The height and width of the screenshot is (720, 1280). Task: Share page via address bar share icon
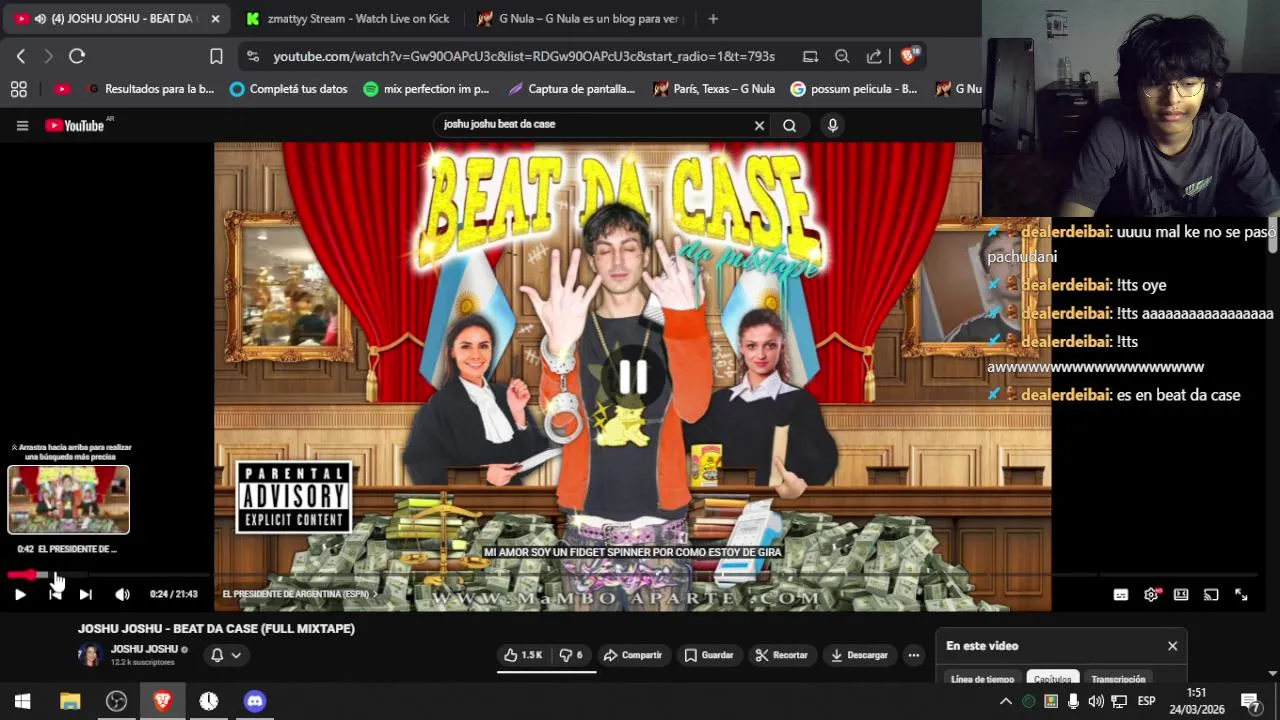(x=874, y=57)
